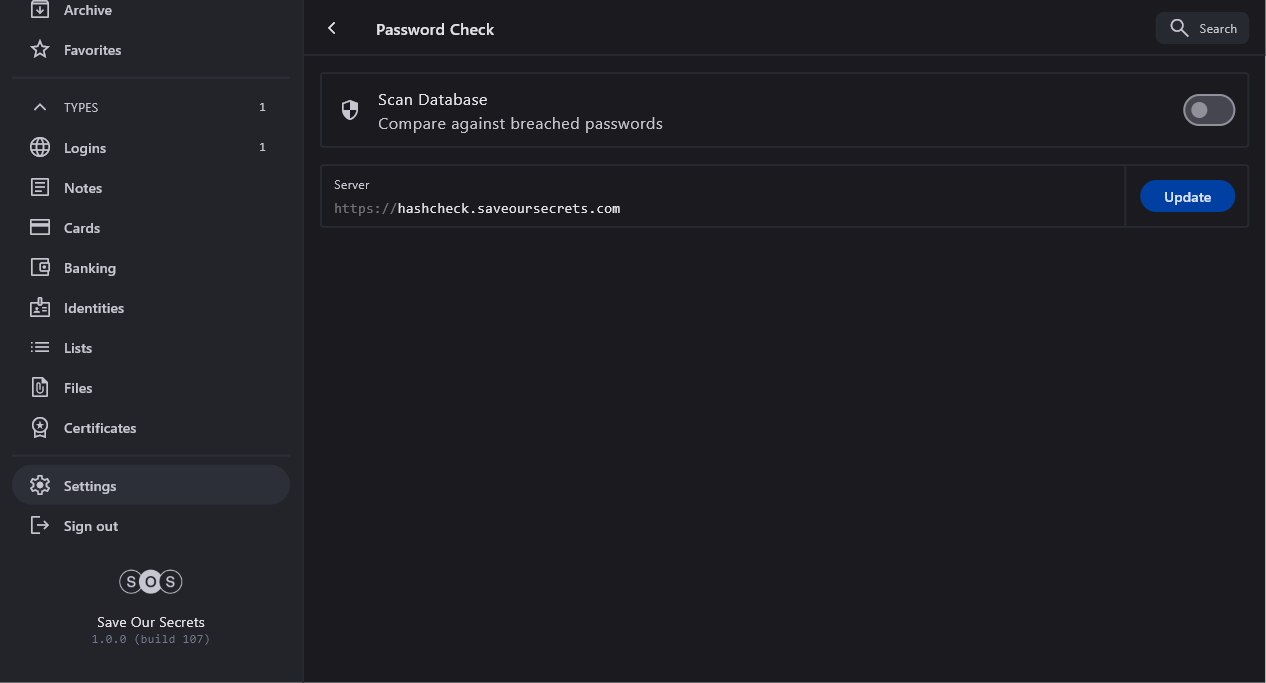Screen dimensions: 1266x683
Task: Click the Sign out item
Action: [x=90, y=526]
